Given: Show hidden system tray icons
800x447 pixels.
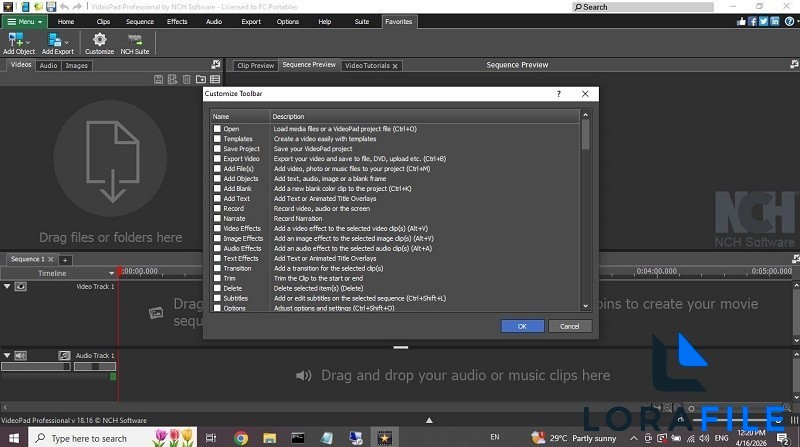Looking at the screenshot, I should pos(634,438).
